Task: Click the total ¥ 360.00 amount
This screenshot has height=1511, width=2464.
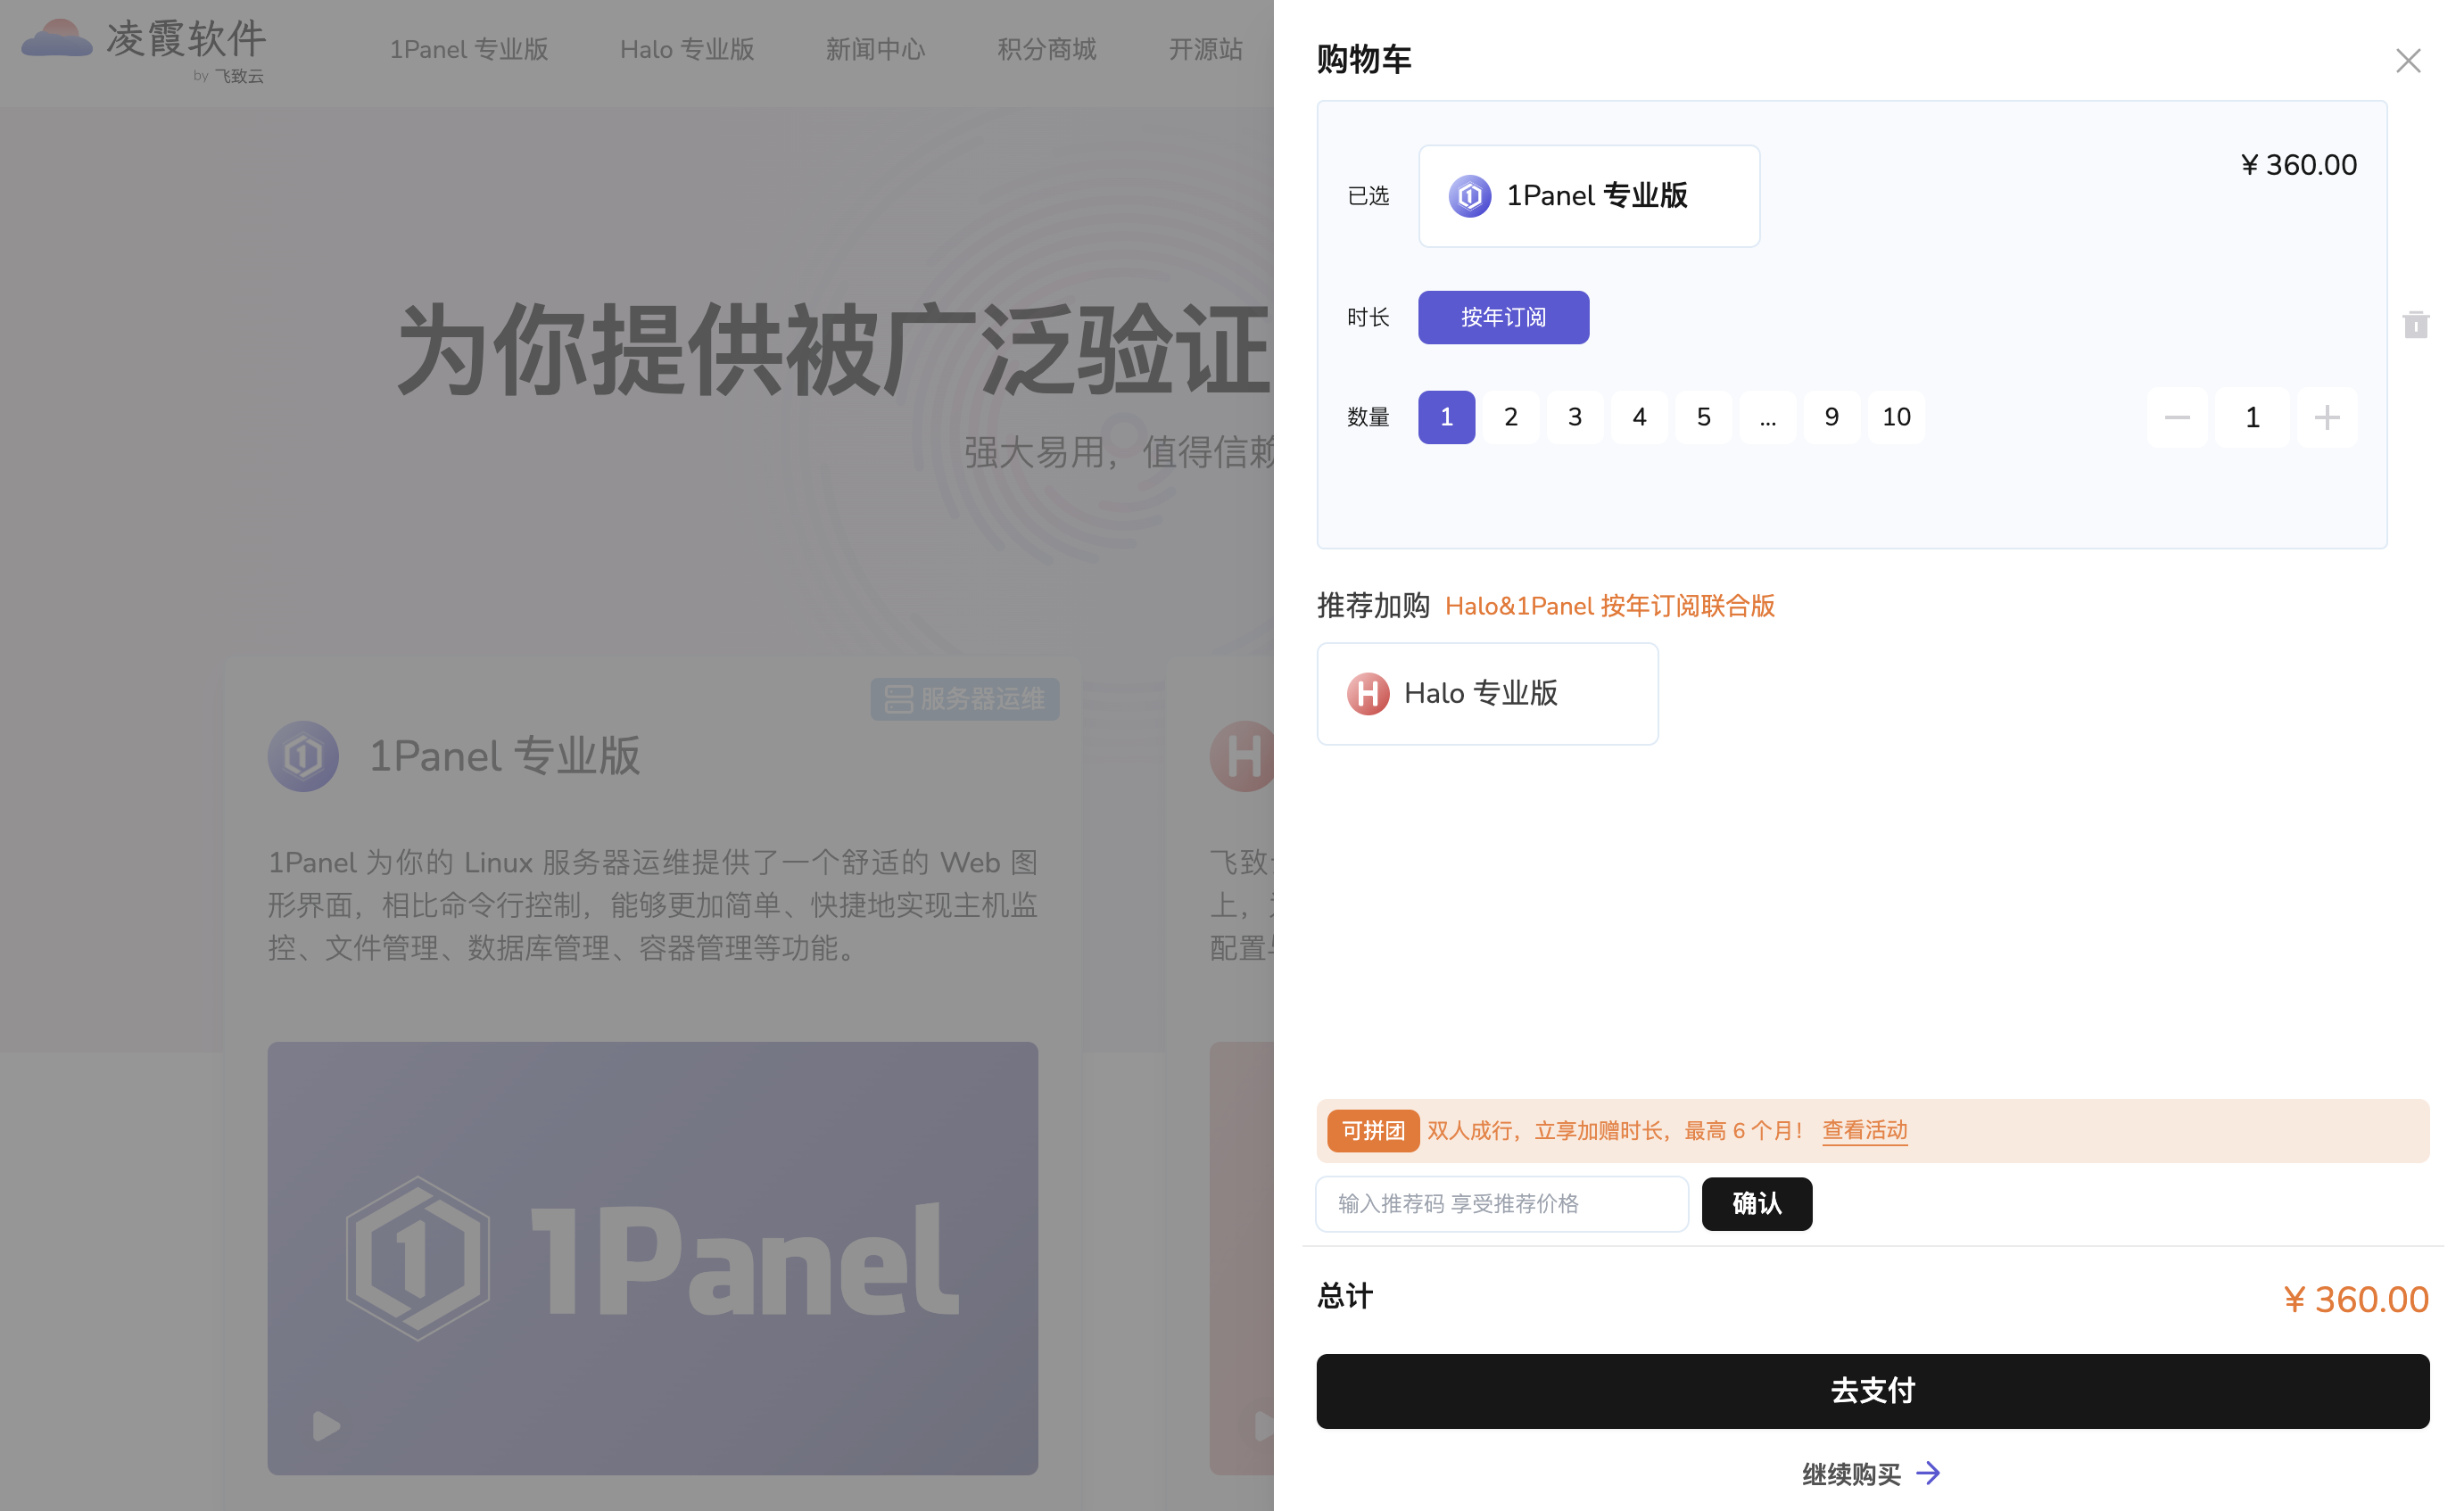Action: click(2356, 1300)
